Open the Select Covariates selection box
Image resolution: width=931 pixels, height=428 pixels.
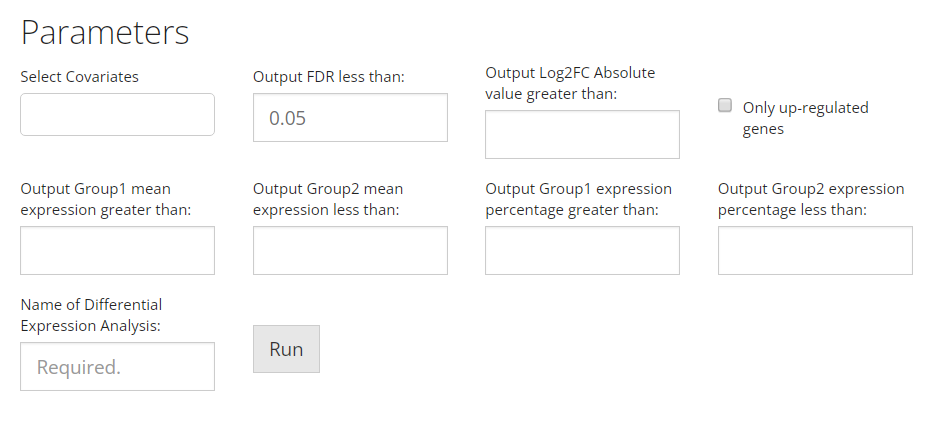(x=117, y=115)
